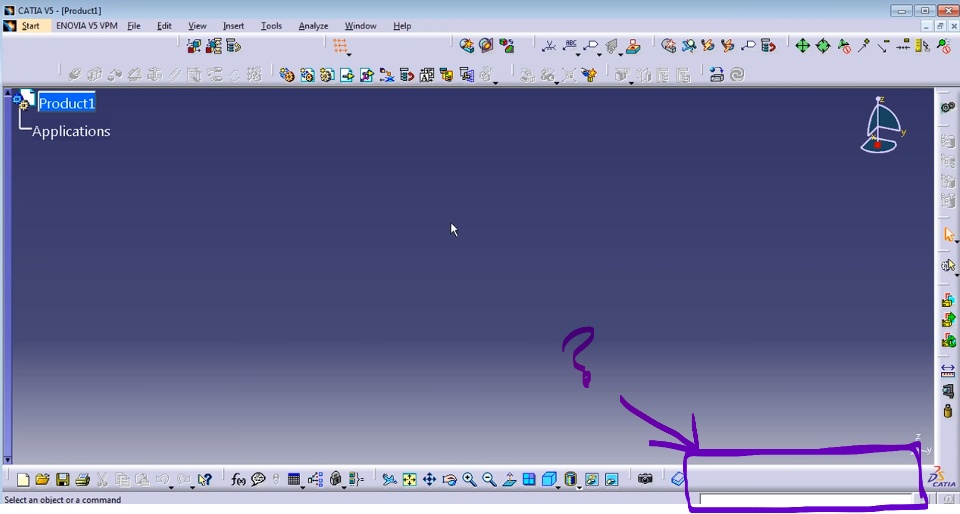
Task: Save the document with the floppy icon
Action: pyautogui.click(x=62, y=480)
